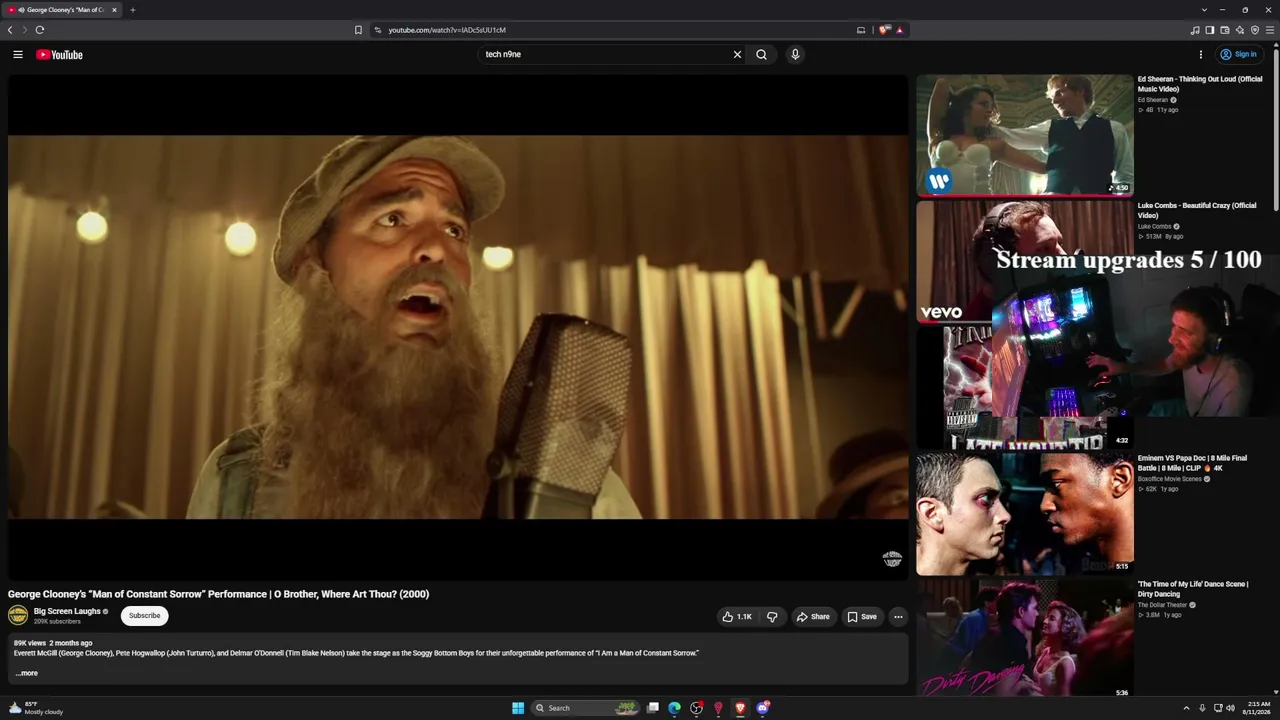Open the weather widget on the taskbar
This screenshot has width=1280, height=720.
[37, 708]
